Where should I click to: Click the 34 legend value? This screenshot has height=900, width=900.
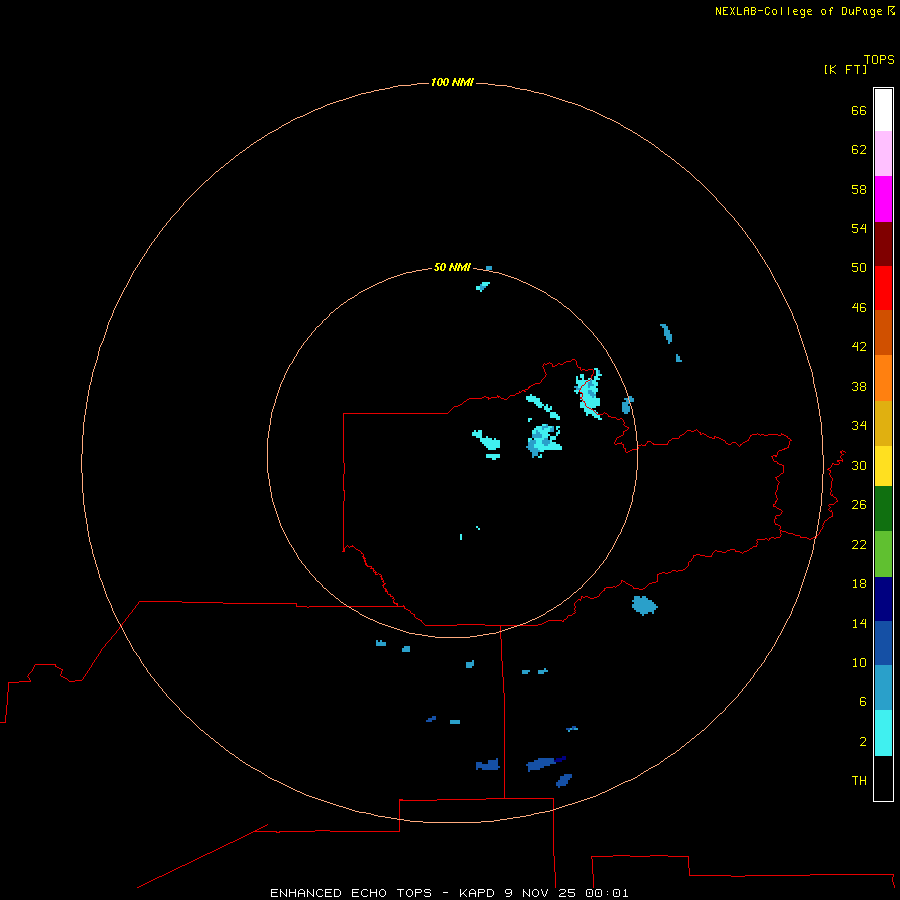coord(859,425)
